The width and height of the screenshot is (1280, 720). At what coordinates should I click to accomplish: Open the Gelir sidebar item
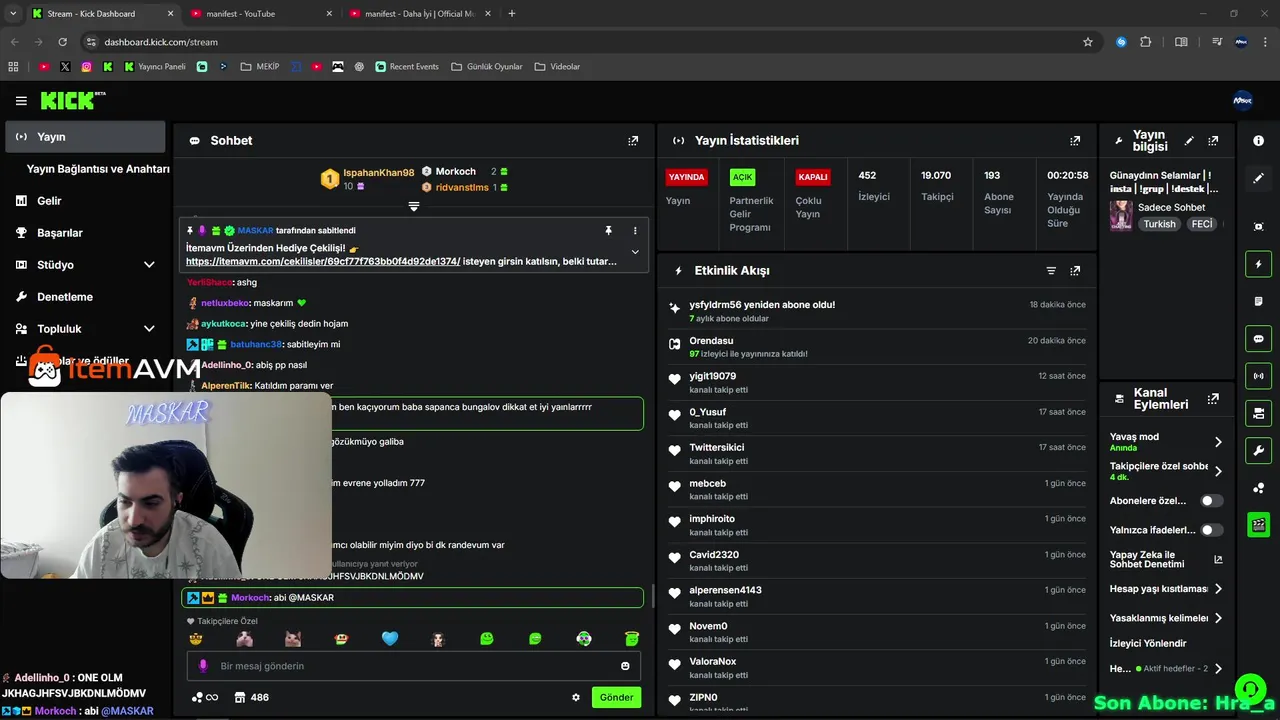coord(85,201)
